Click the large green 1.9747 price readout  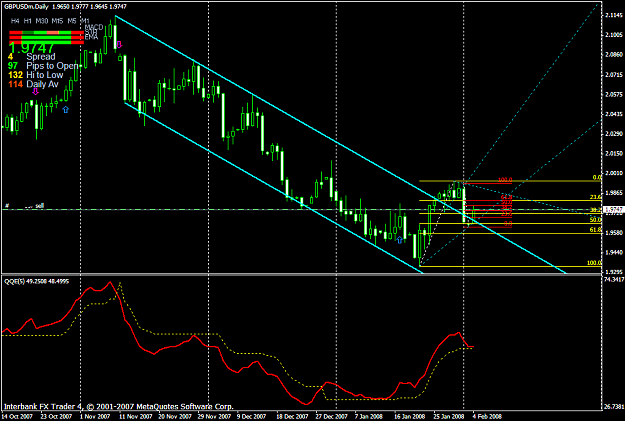pos(31,48)
